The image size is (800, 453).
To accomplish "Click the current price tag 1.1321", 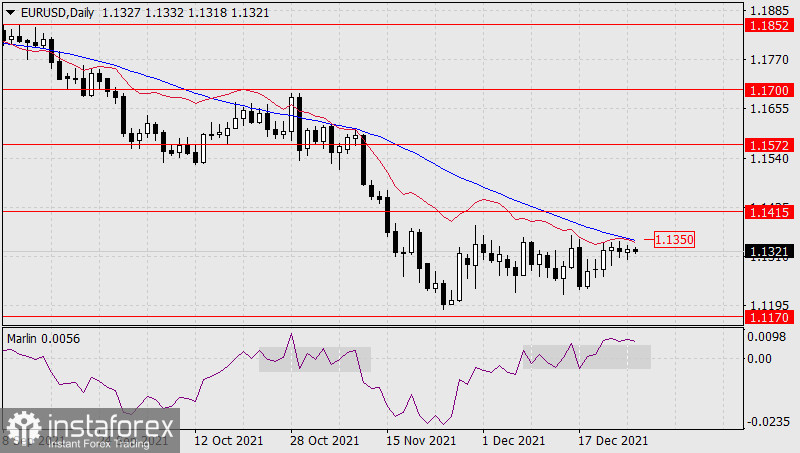I will tap(769, 251).
